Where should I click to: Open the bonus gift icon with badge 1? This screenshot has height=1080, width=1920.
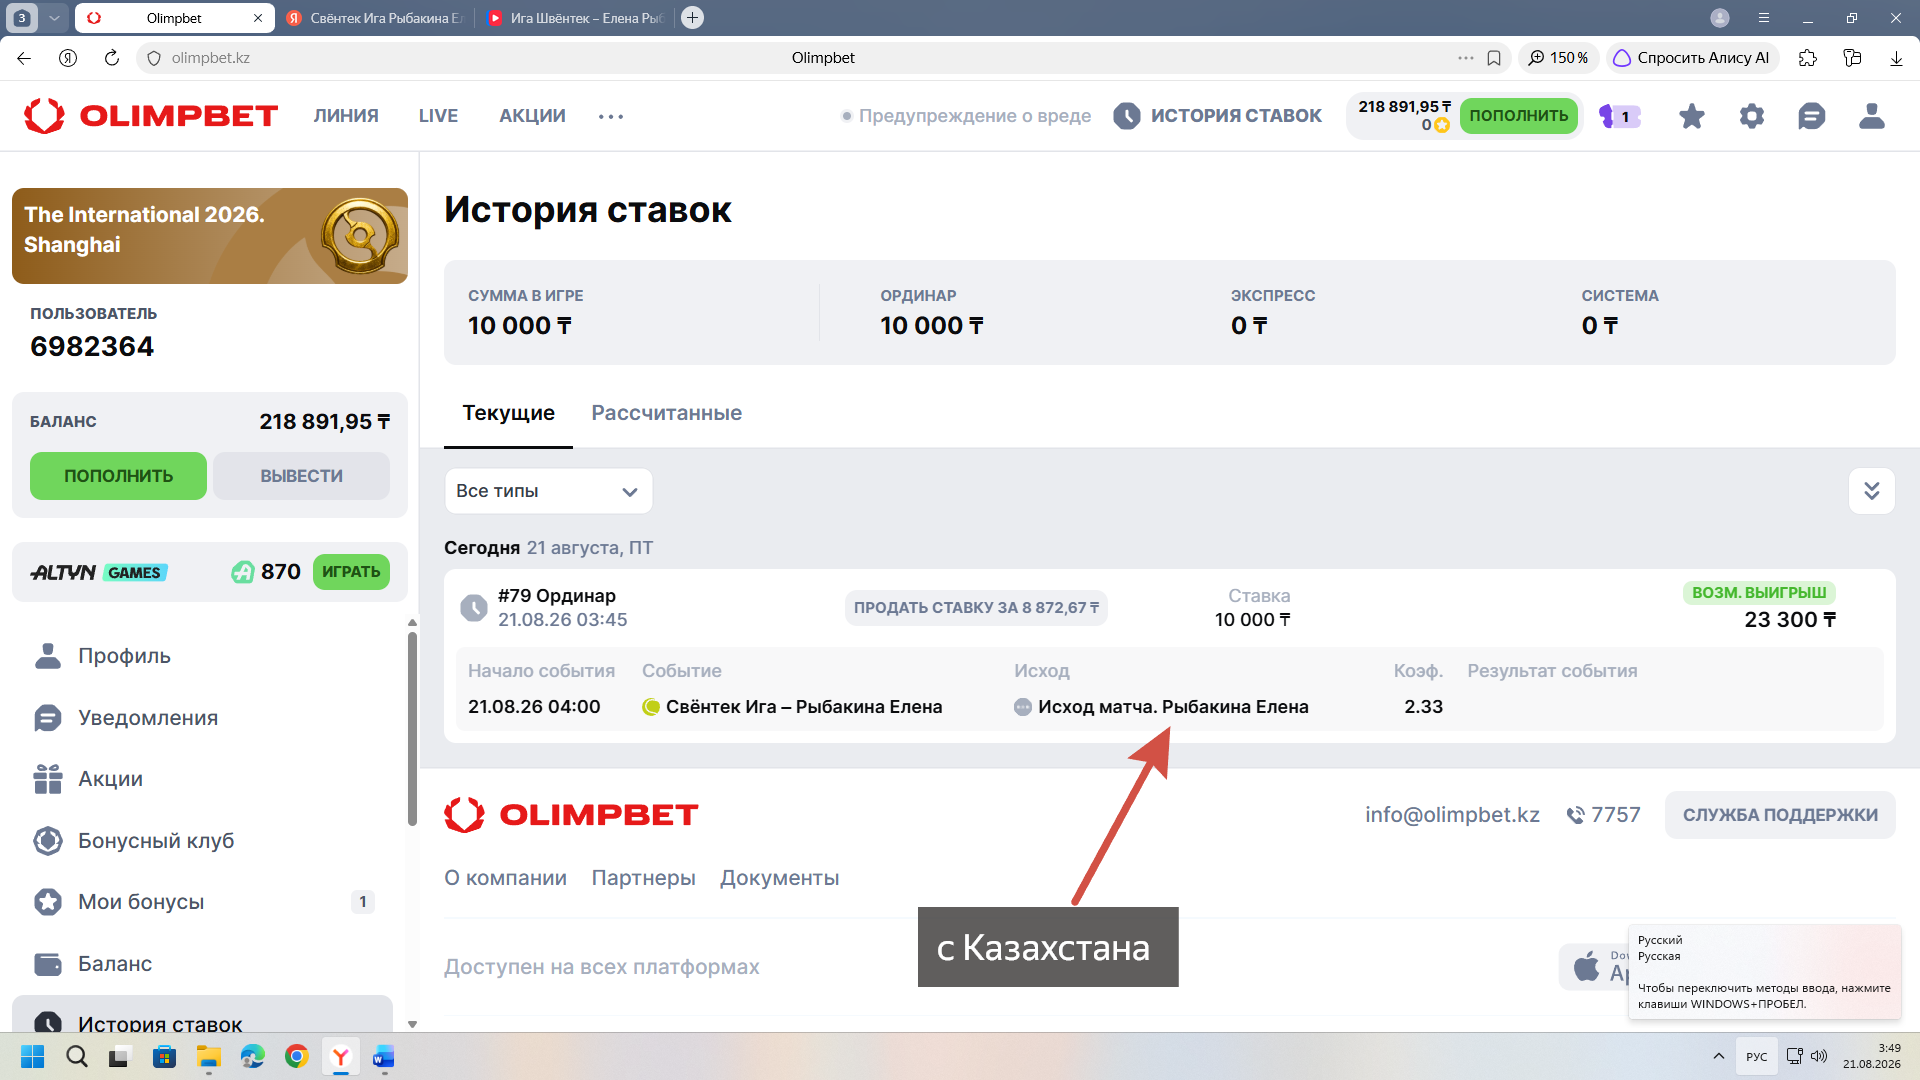(1619, 116)
